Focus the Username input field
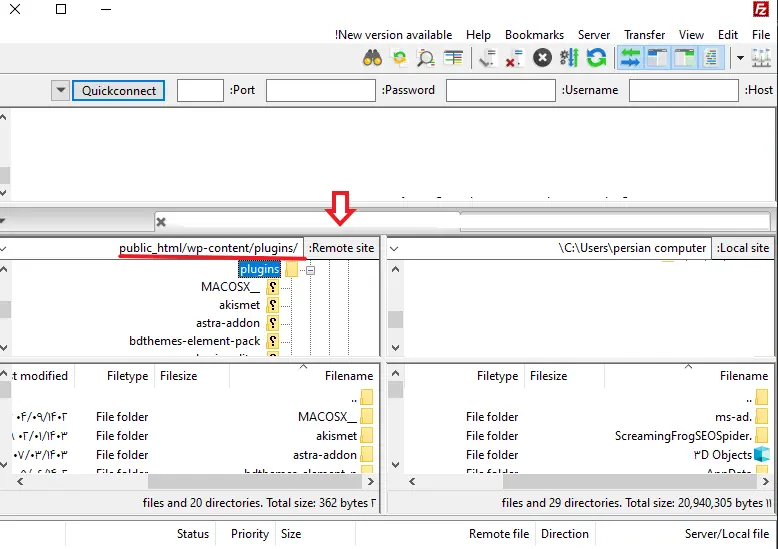This screenshot has height=549, width=778. click(x=501, y=91)
